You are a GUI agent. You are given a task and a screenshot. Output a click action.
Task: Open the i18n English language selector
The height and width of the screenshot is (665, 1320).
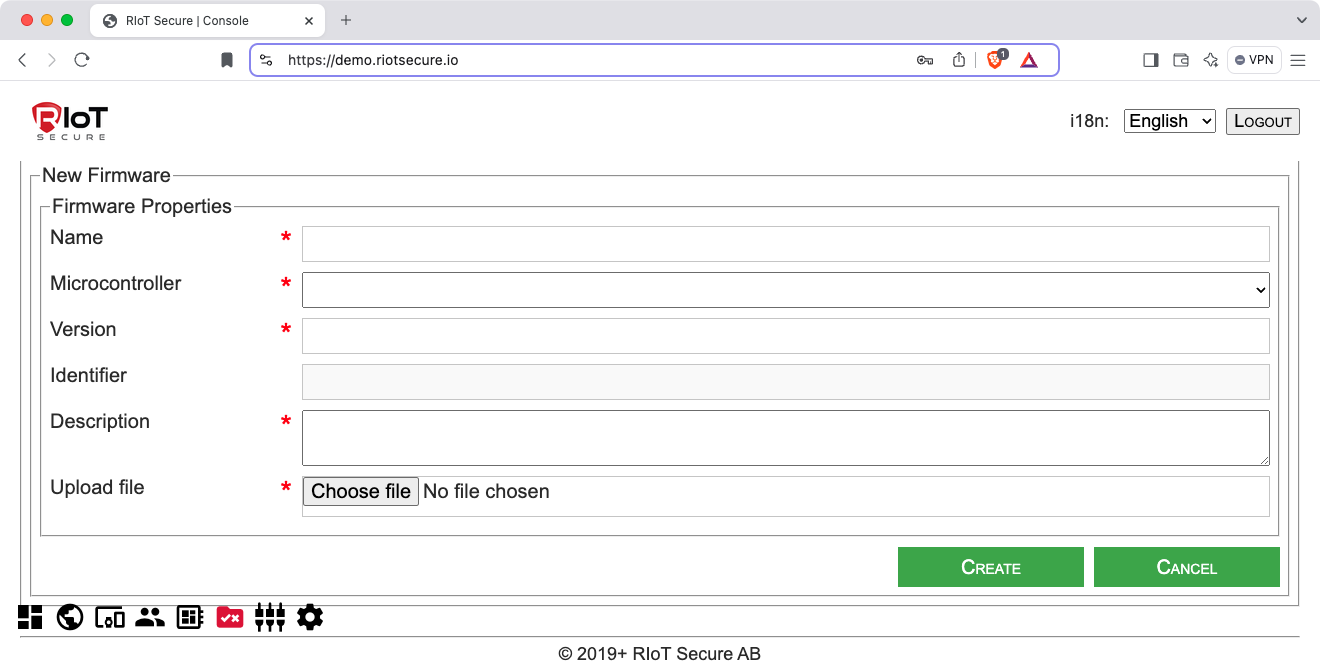coord(1169,121)
